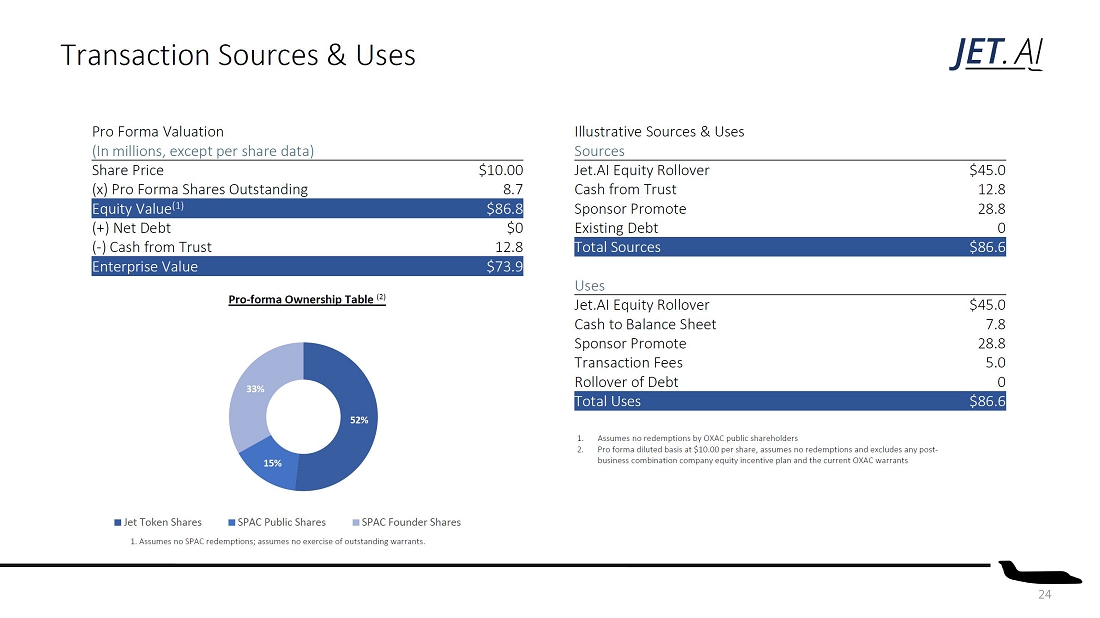Click the JET.AI logo
This screenshot has width=1100, height=618.
click(x=996, y=53)
